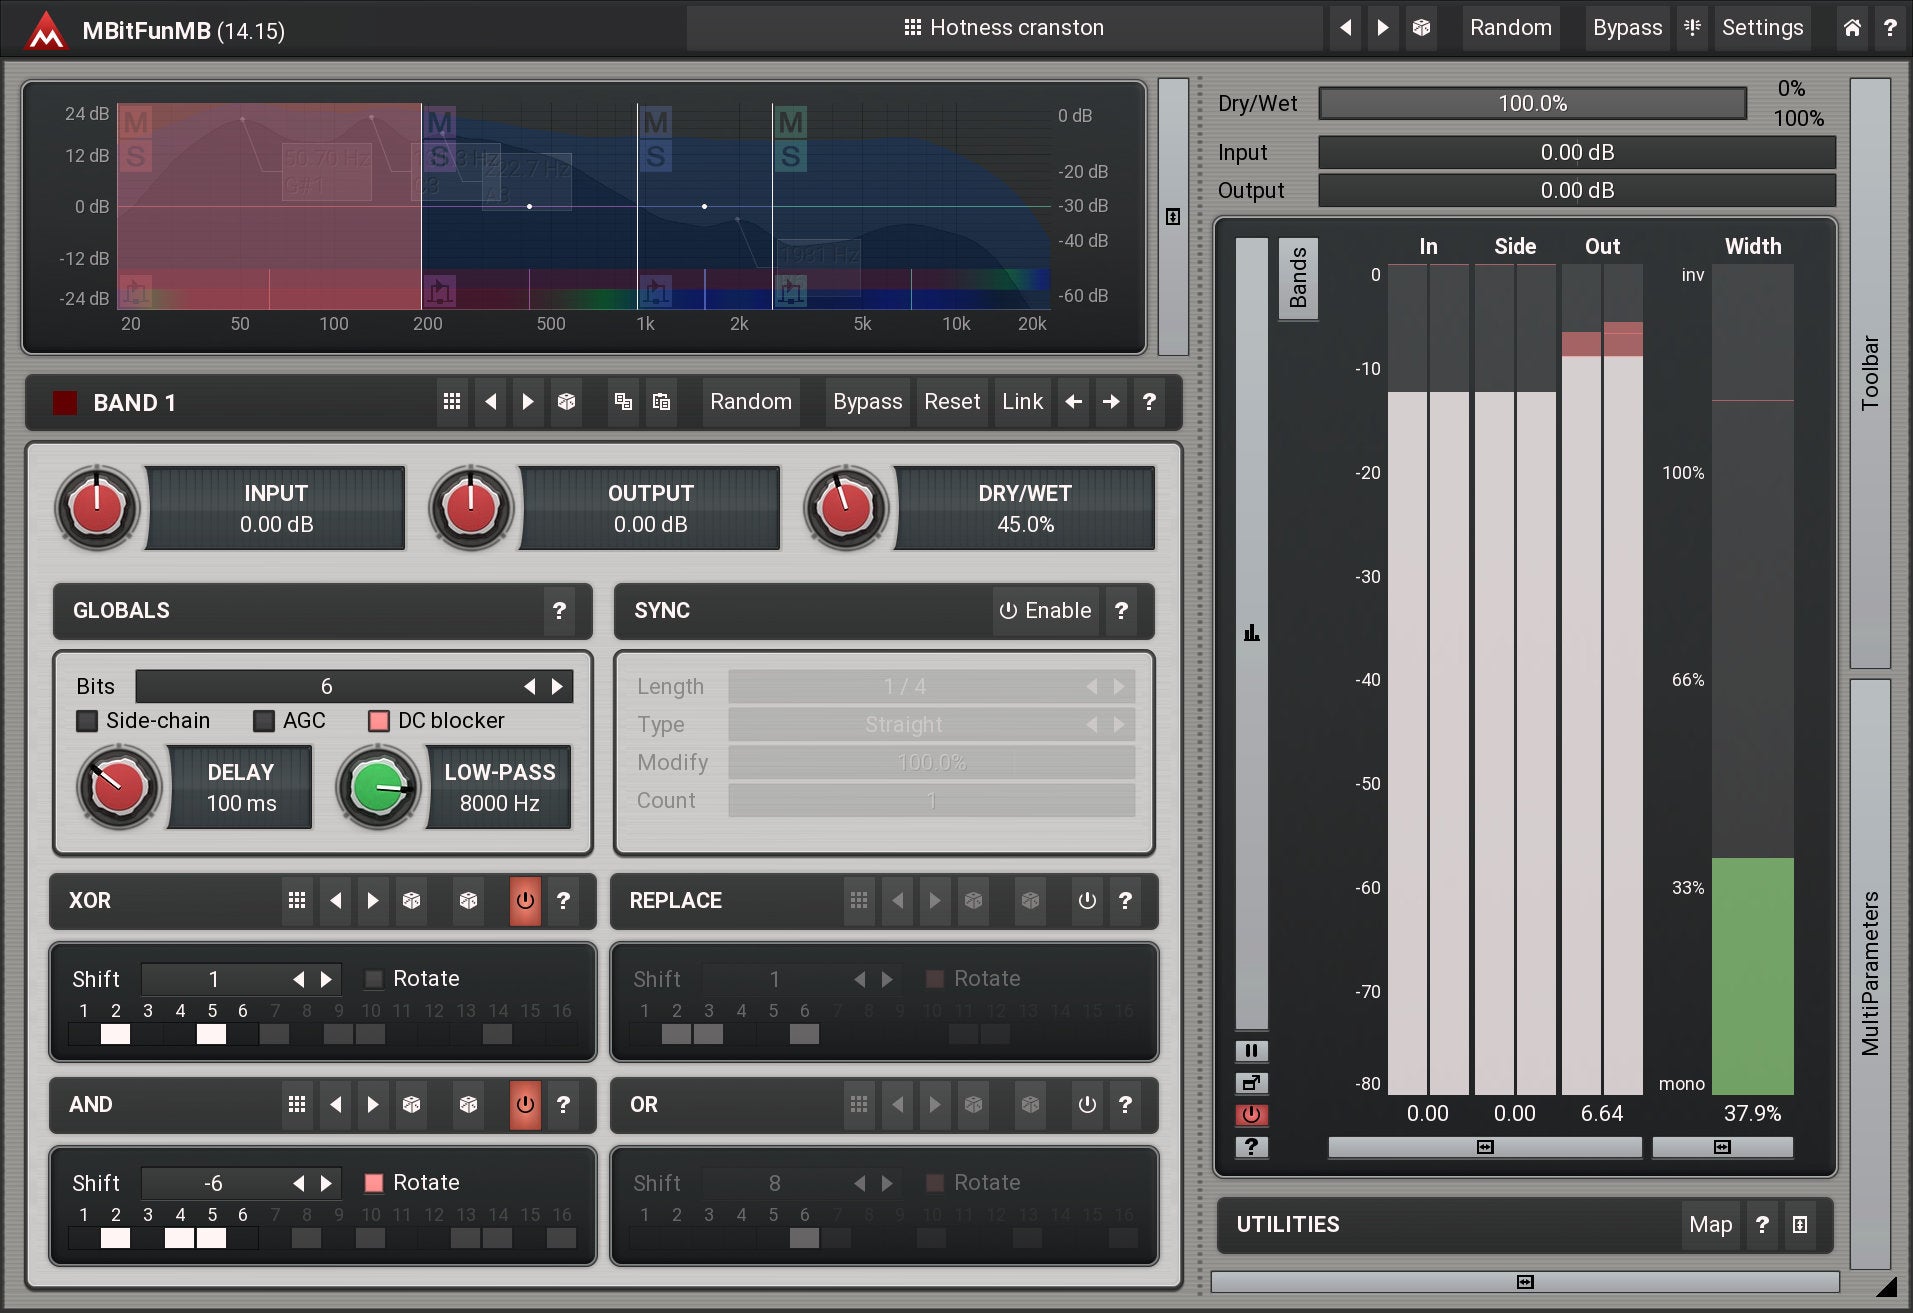This screenshot has height=1313, width=1913.
Task: Decrease AND Shift value with left arrow
Action: pos(298,1184)
